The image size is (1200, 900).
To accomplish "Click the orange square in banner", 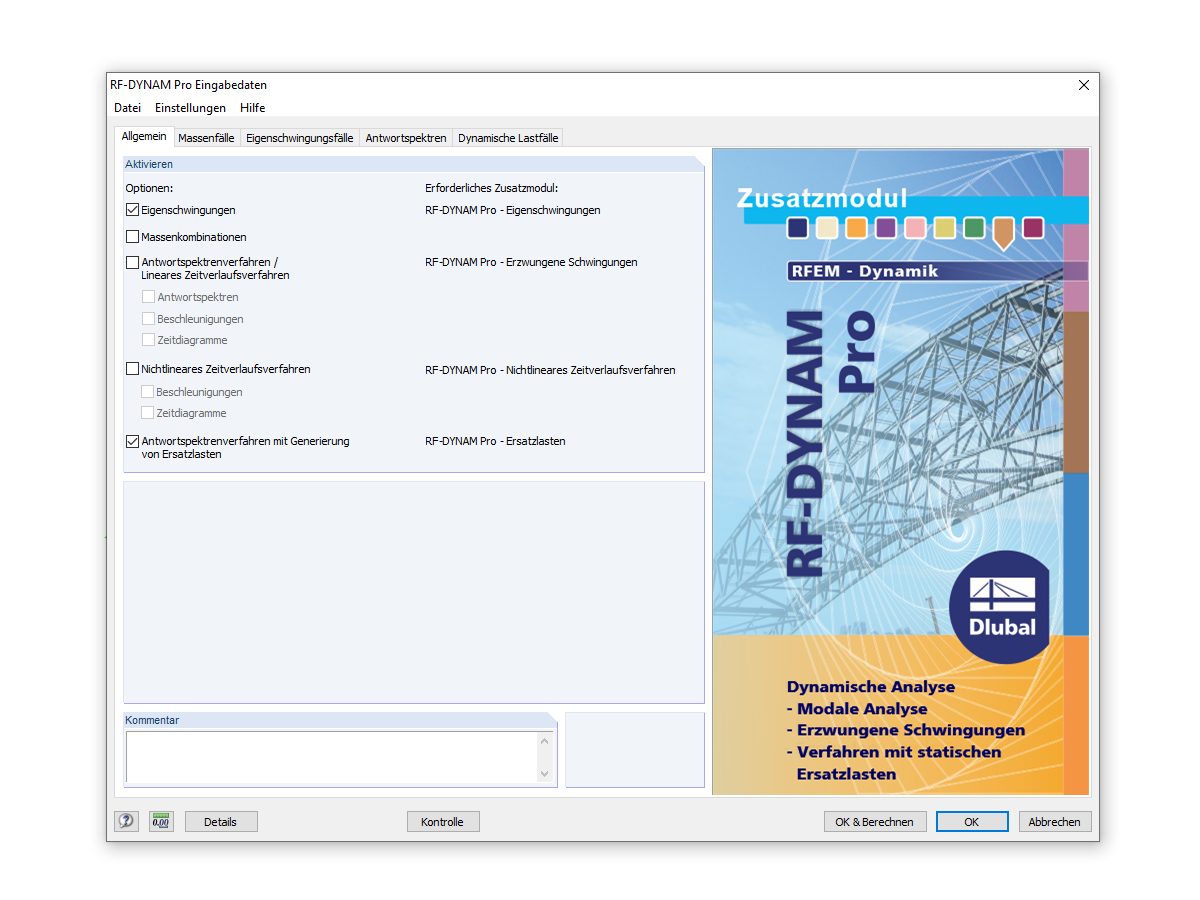I will [856, 228].
